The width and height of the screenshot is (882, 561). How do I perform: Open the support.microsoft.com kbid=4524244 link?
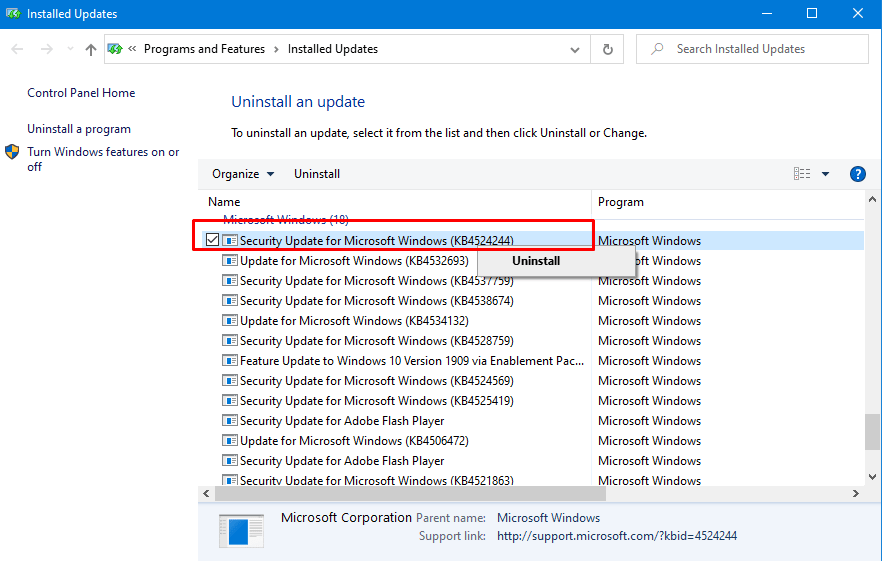coord(616,536)
